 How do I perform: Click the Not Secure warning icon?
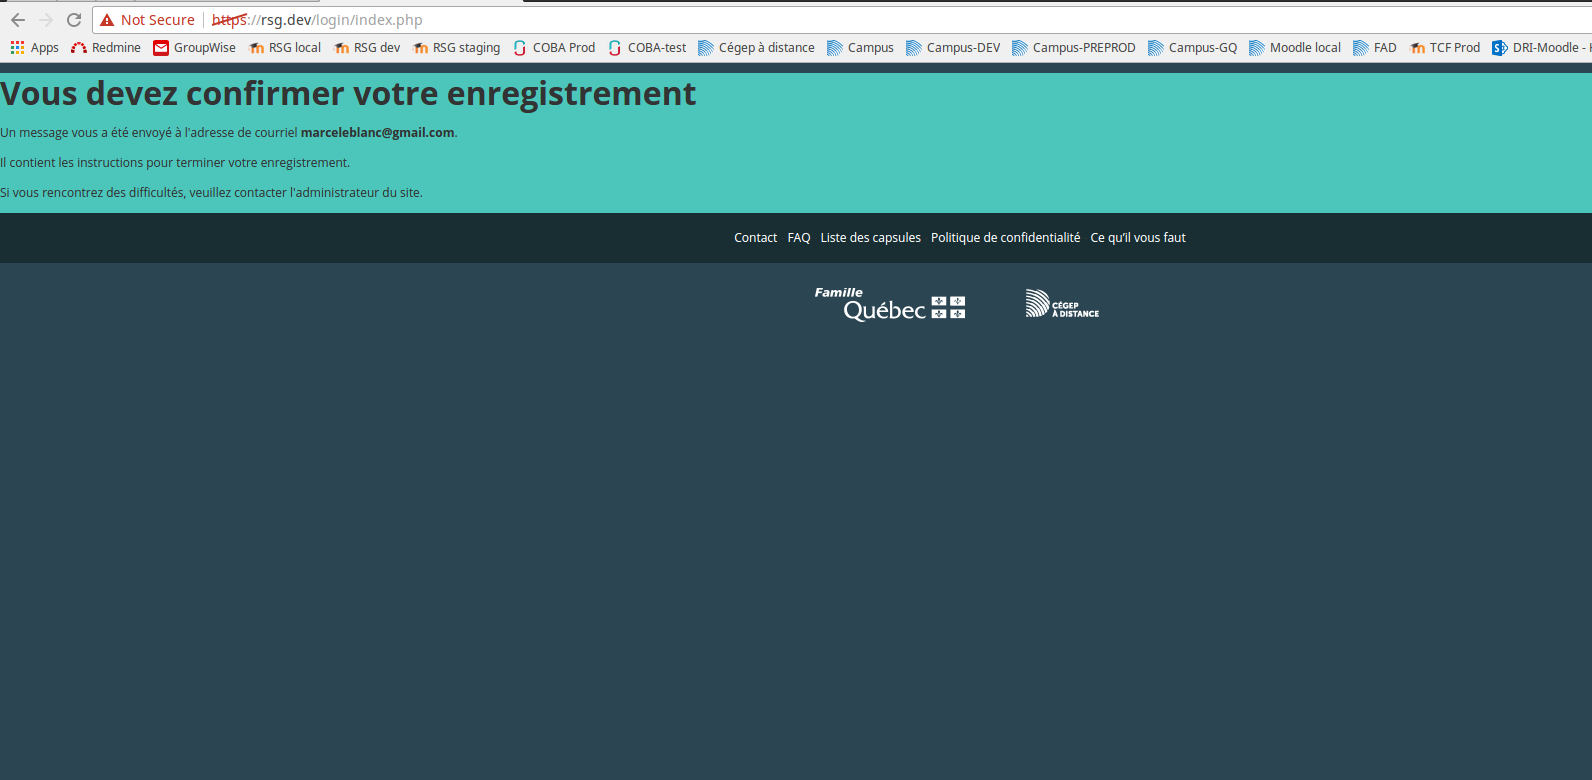click(x=107, y=20)
